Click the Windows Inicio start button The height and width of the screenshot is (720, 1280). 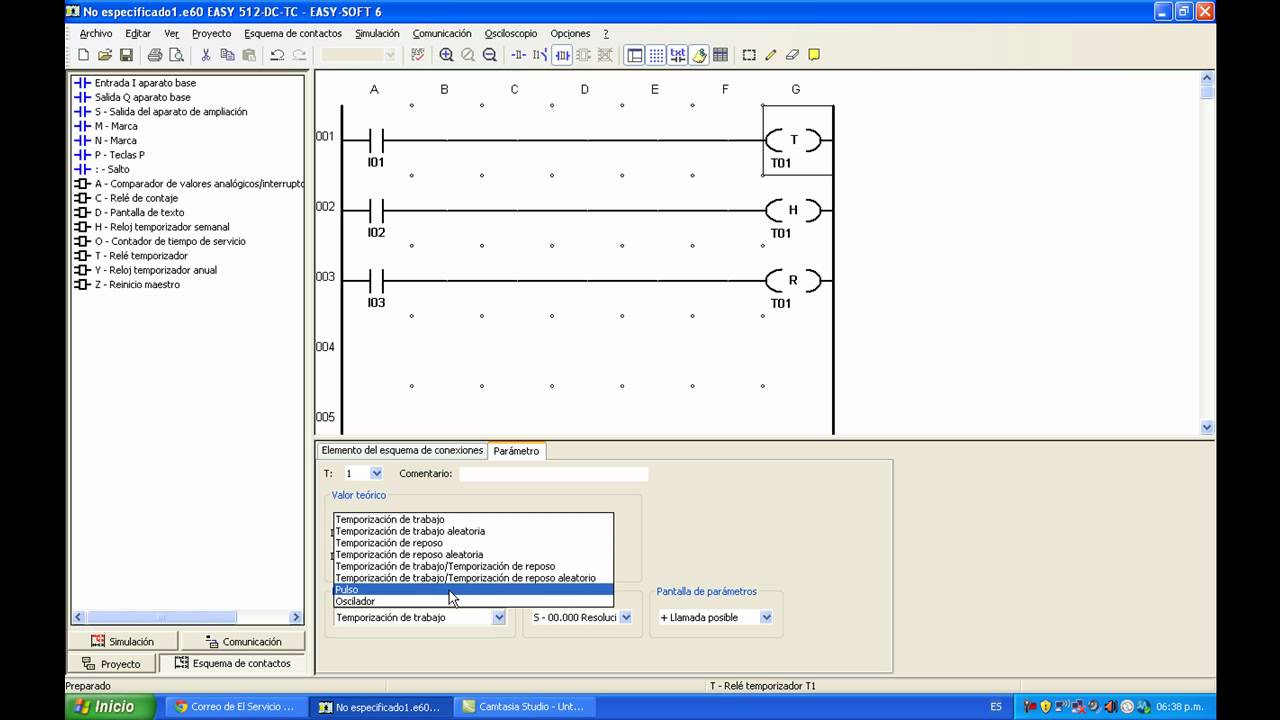pyautogui.click(x=110, y=706)
